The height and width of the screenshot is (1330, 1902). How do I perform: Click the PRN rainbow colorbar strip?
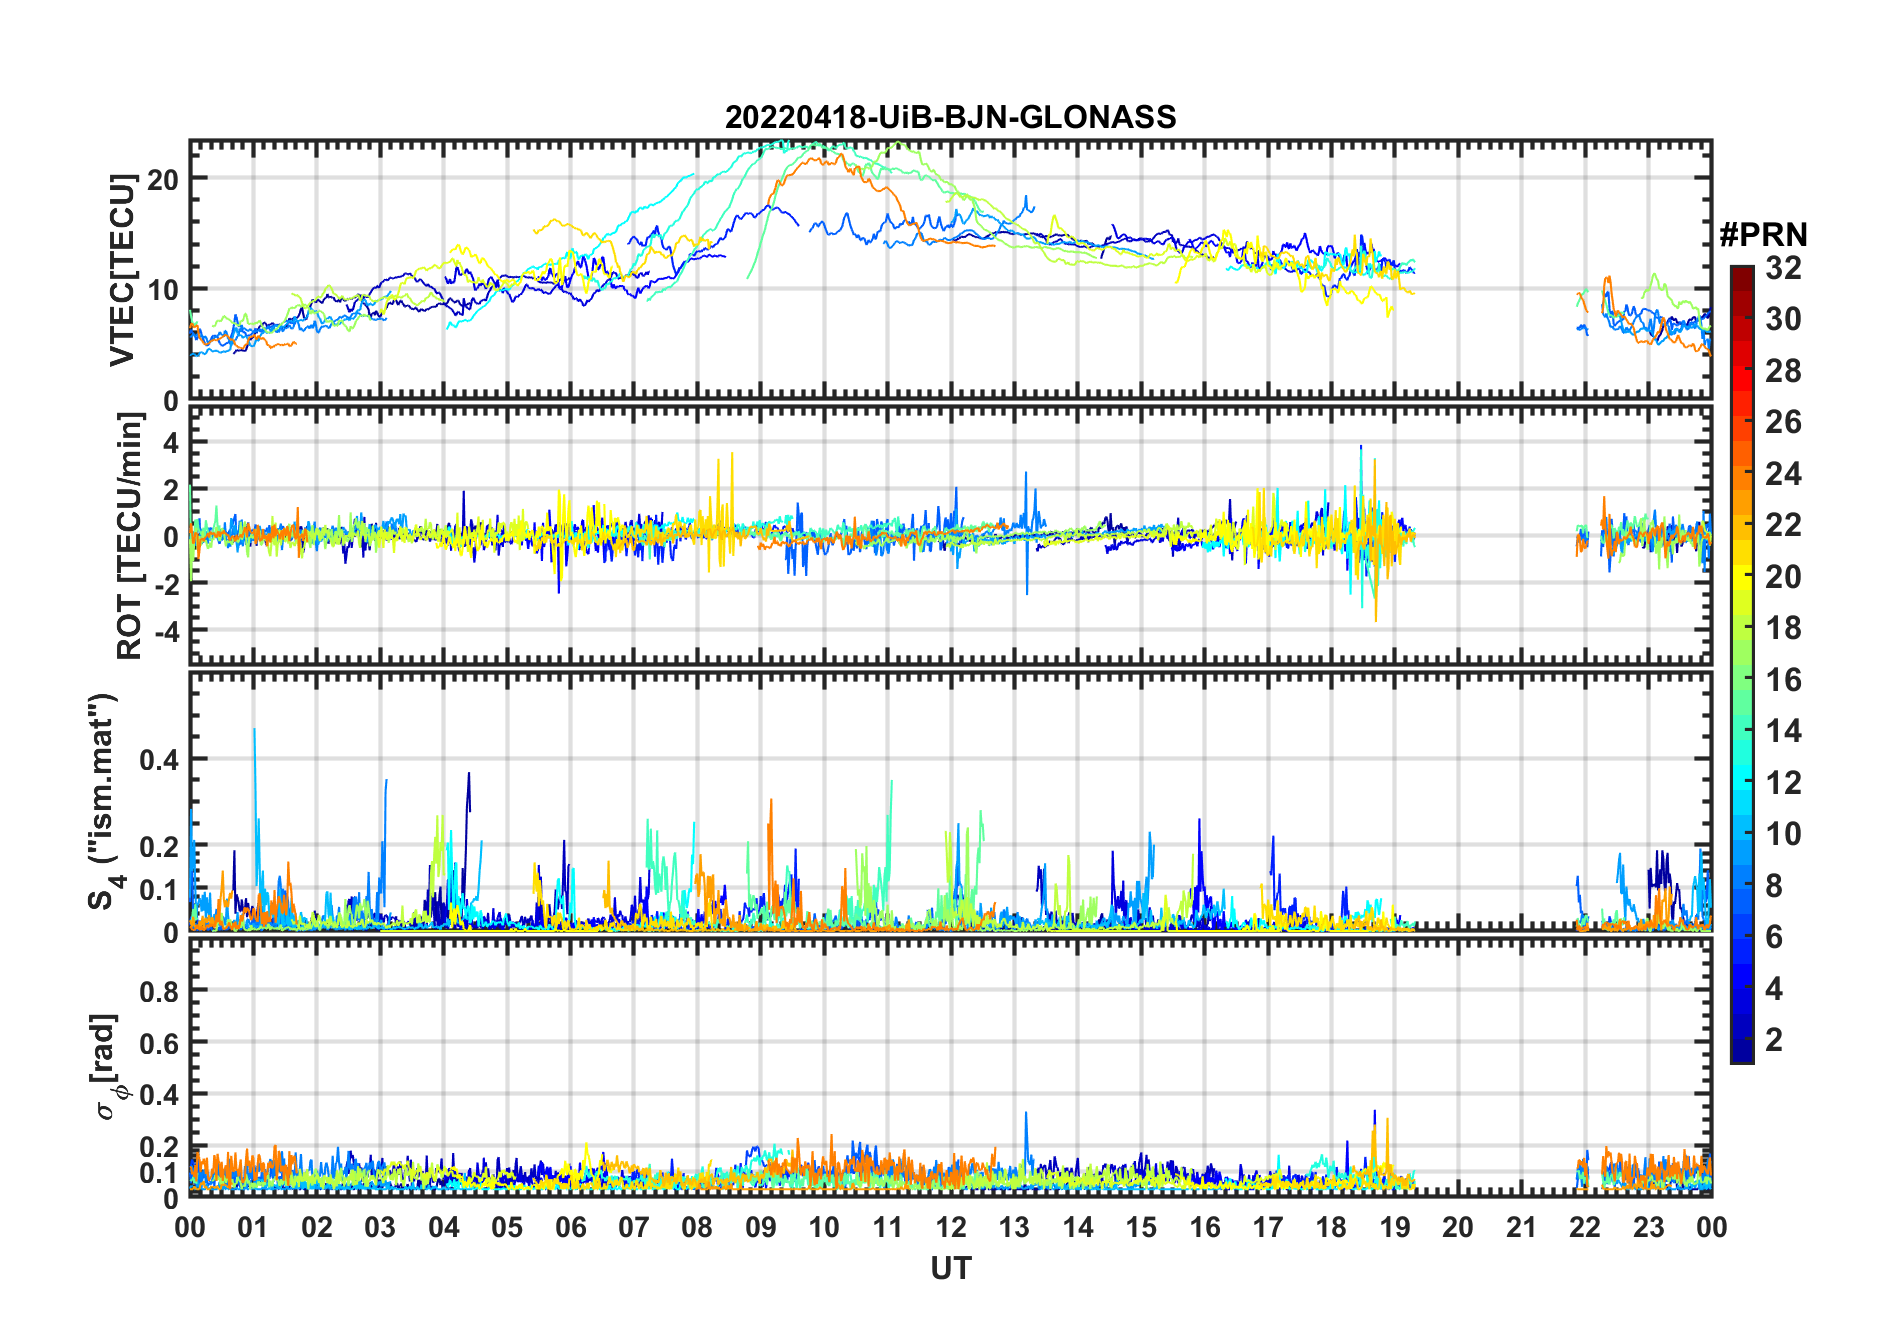coord(1742,664)
